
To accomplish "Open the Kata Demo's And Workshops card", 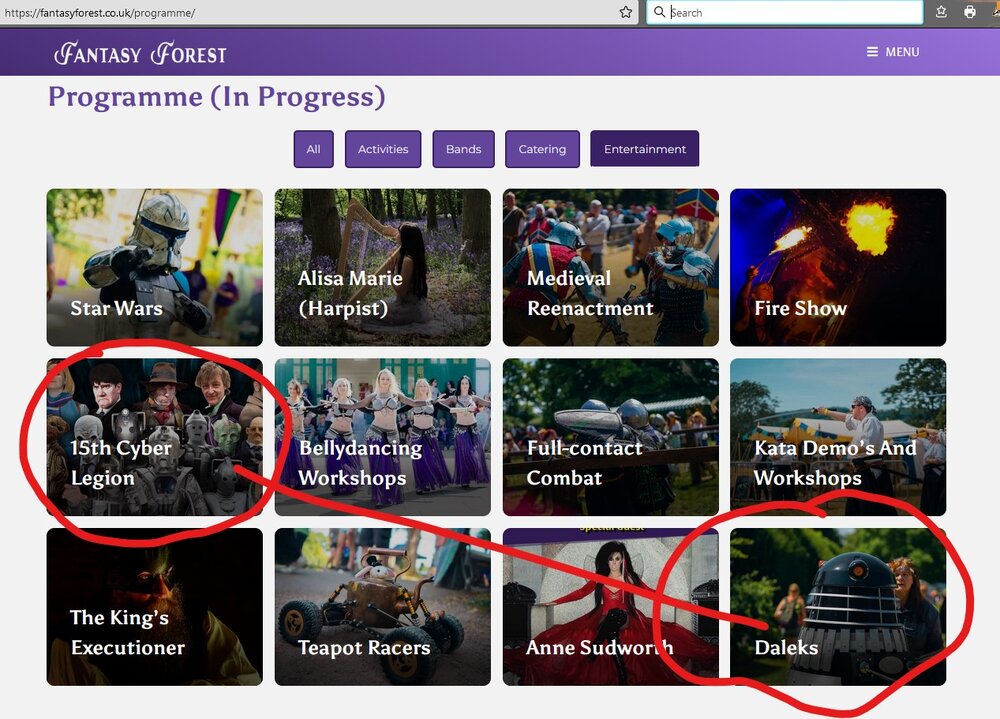I will click(838, 437).
